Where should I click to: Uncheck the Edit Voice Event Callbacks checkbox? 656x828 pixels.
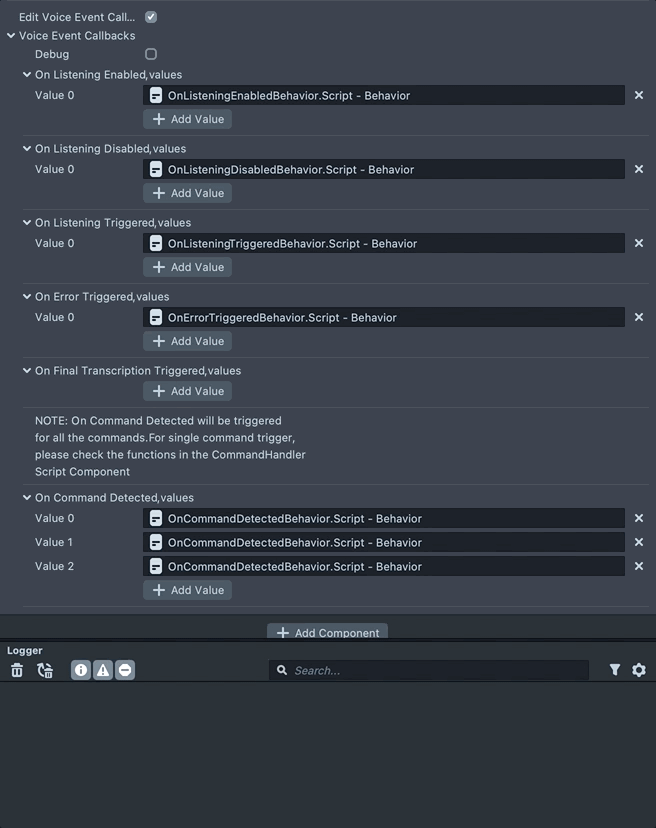tap(151, 17)
